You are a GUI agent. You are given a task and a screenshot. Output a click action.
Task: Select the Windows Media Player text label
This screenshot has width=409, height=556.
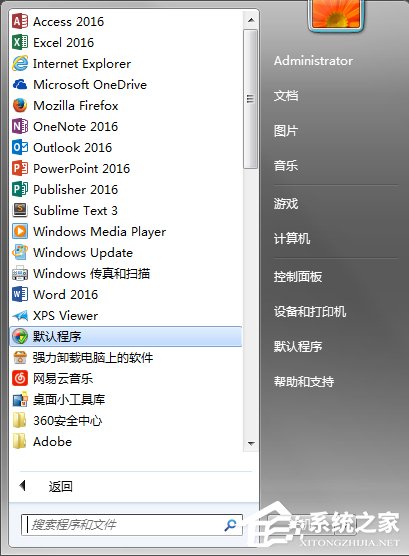coord(99,232)
